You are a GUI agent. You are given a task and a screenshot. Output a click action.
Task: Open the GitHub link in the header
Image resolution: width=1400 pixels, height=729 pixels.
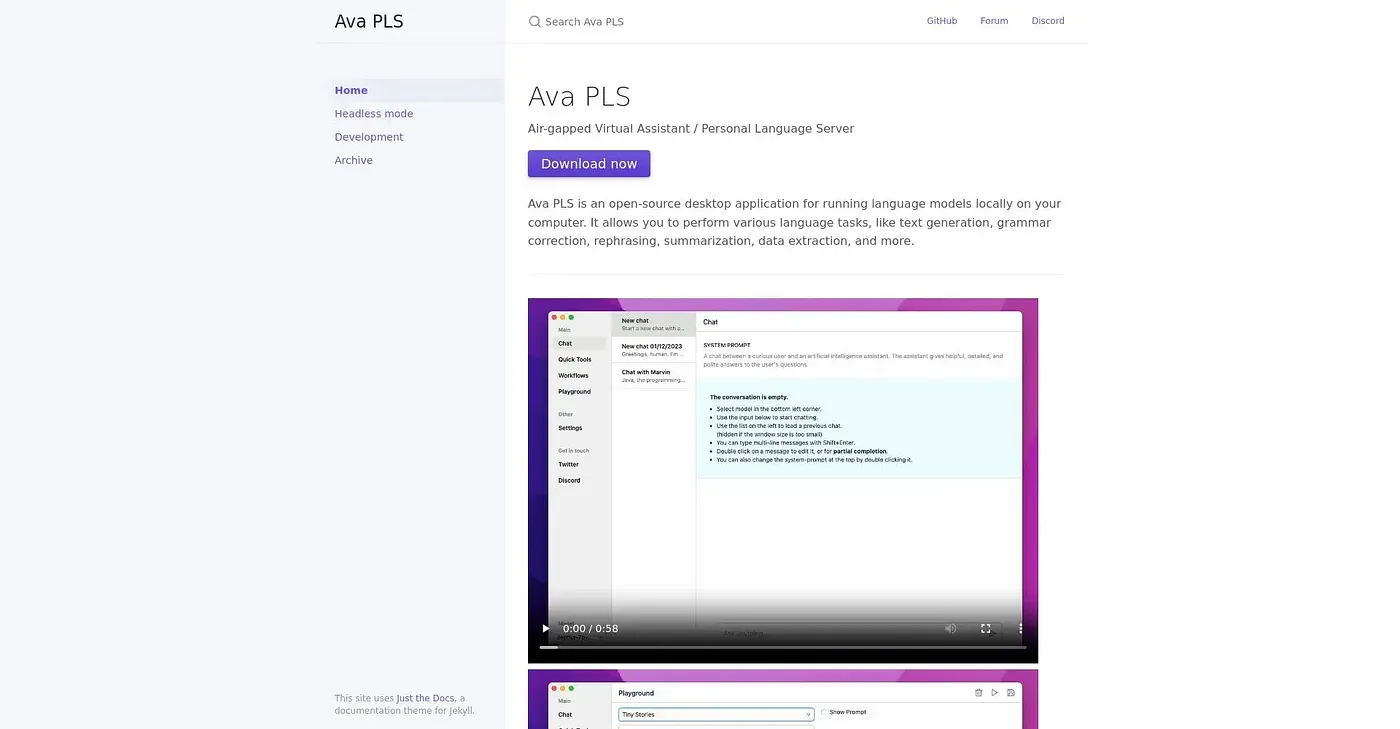(x=942, y=21)
